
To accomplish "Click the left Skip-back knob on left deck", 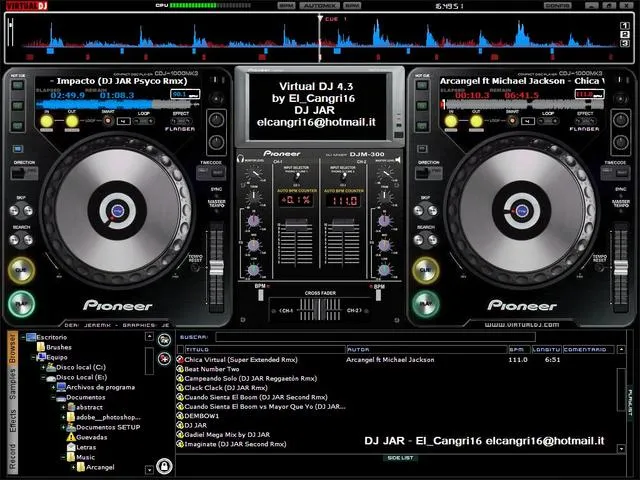I will click(x=14, y=211).
